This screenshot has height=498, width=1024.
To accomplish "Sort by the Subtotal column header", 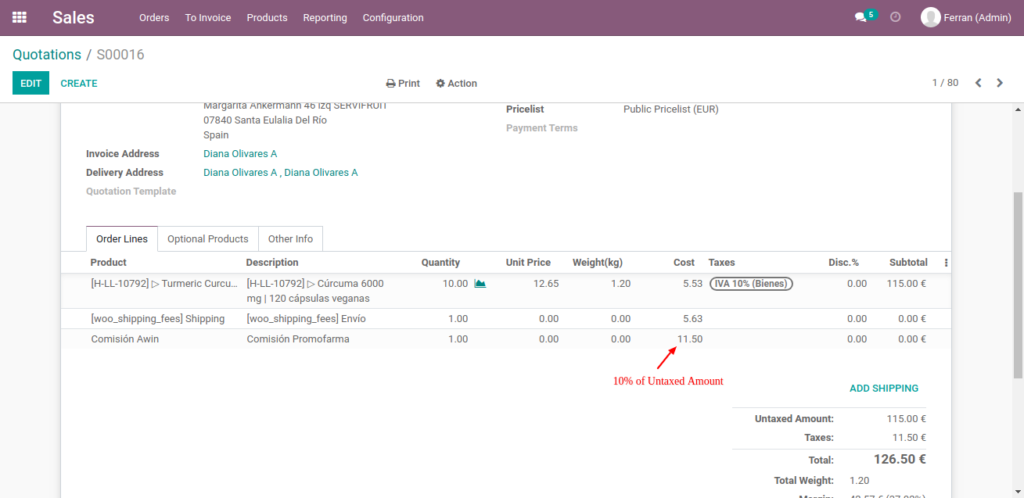I will [x=908, y=262].
